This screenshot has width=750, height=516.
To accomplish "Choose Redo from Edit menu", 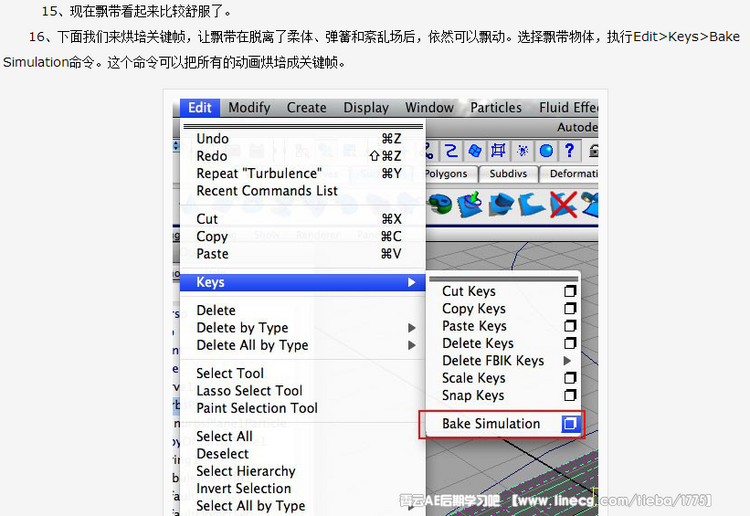I will (302, 156).
